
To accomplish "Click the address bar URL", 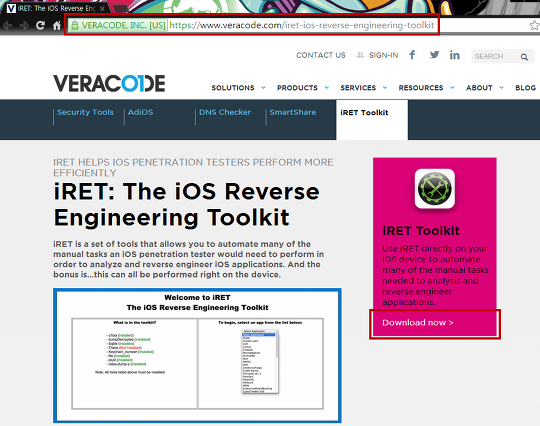I will click(x=302, y=25).
